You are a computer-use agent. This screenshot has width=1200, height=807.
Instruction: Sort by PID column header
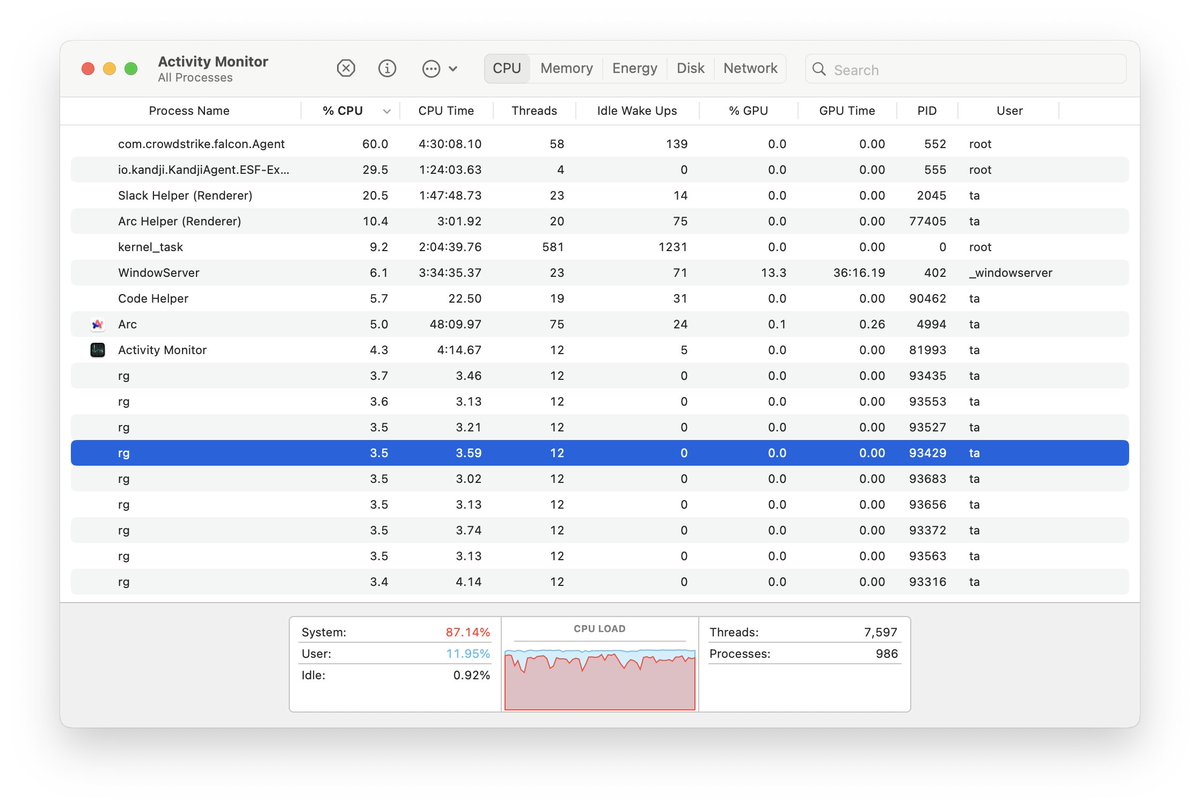coord(927,111)
